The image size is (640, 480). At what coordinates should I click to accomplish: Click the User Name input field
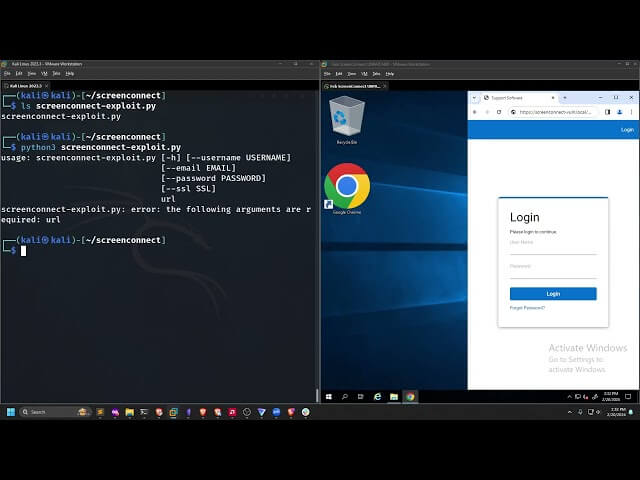[x=553, y=250]
